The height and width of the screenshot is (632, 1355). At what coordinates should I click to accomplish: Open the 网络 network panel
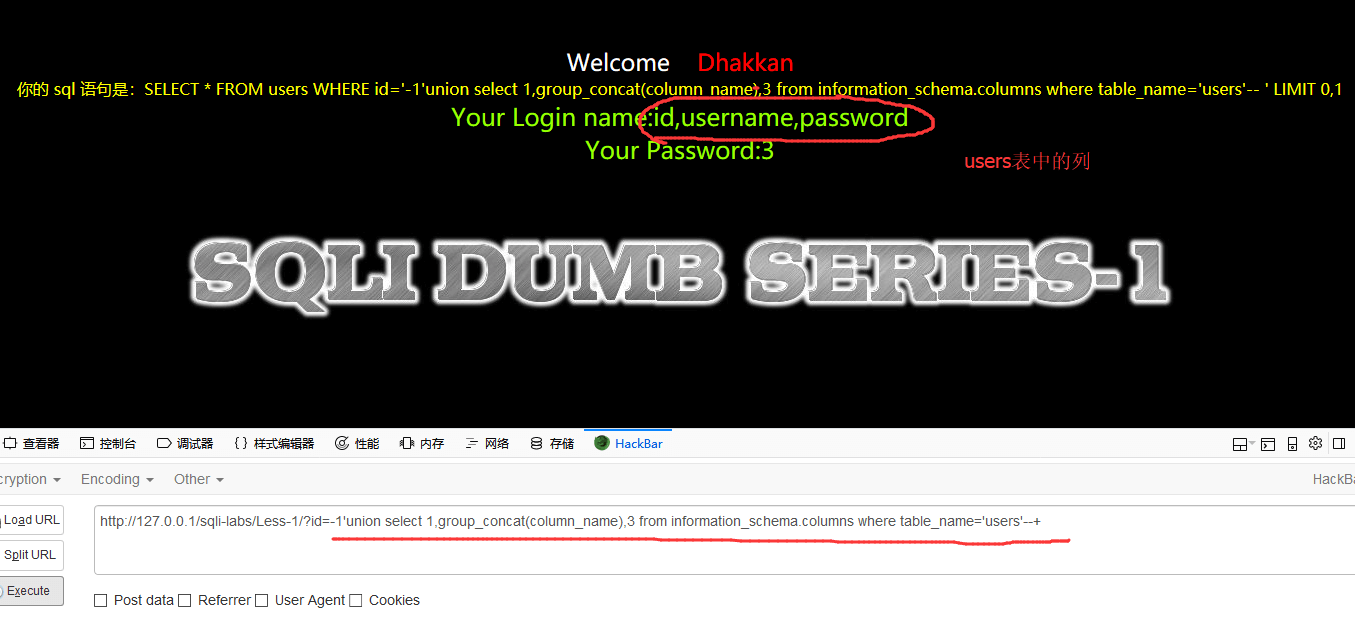[487, 443]
